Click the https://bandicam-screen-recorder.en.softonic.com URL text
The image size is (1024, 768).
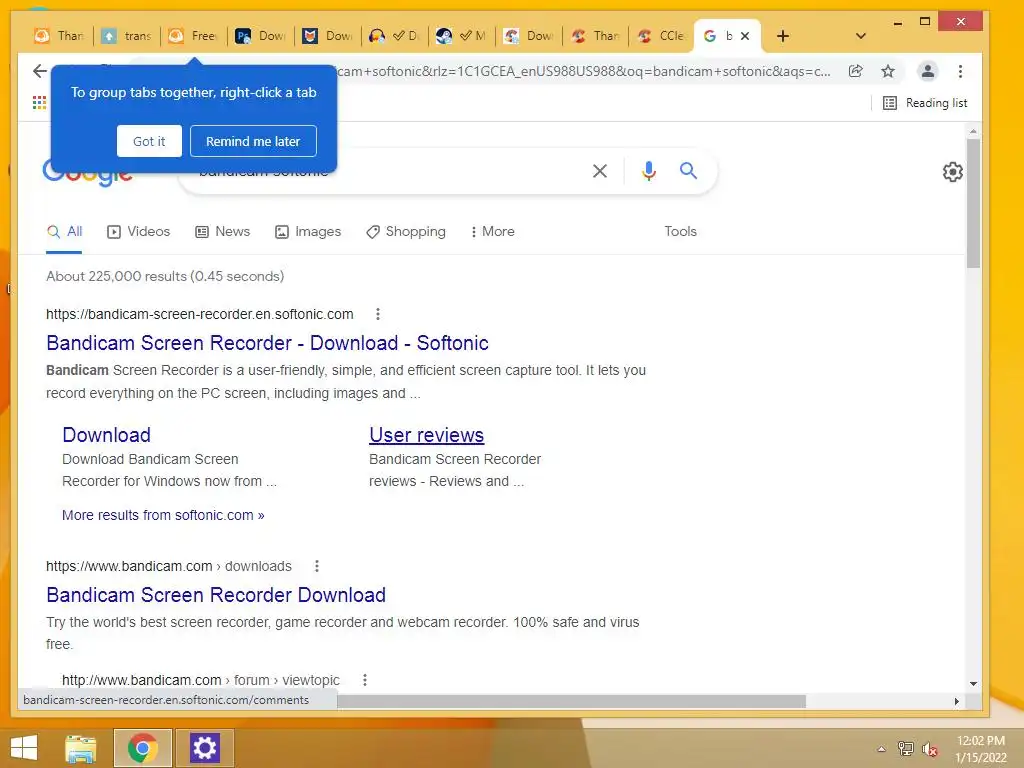(x=200, y=314)
